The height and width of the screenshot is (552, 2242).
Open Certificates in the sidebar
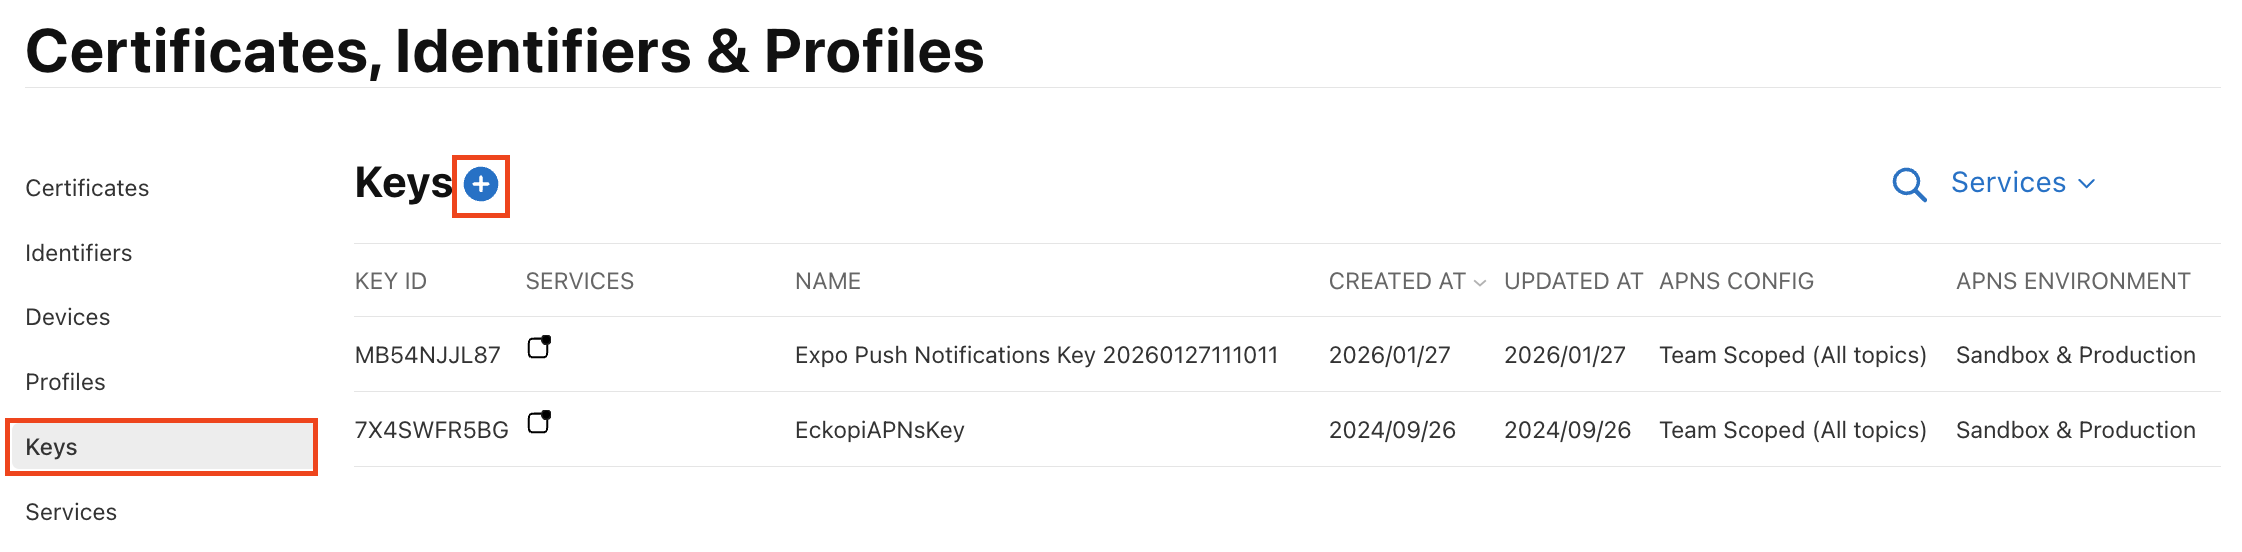[87, 188]
